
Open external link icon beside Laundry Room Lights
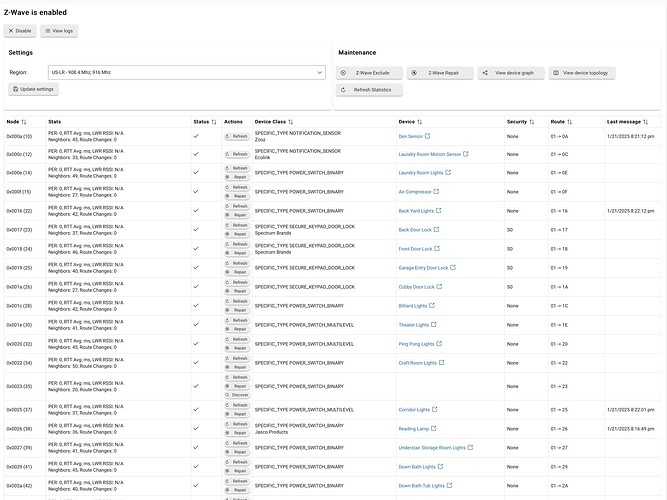[448, 173]
